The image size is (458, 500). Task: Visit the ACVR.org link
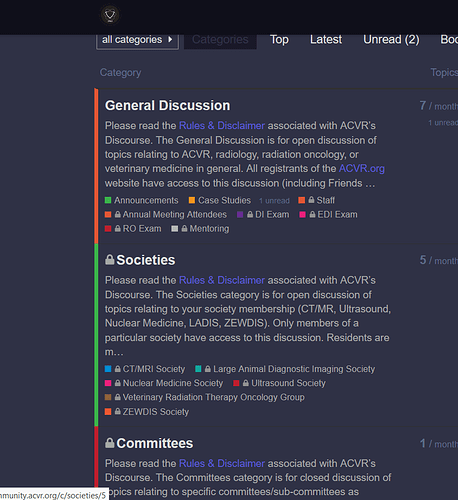362,169
